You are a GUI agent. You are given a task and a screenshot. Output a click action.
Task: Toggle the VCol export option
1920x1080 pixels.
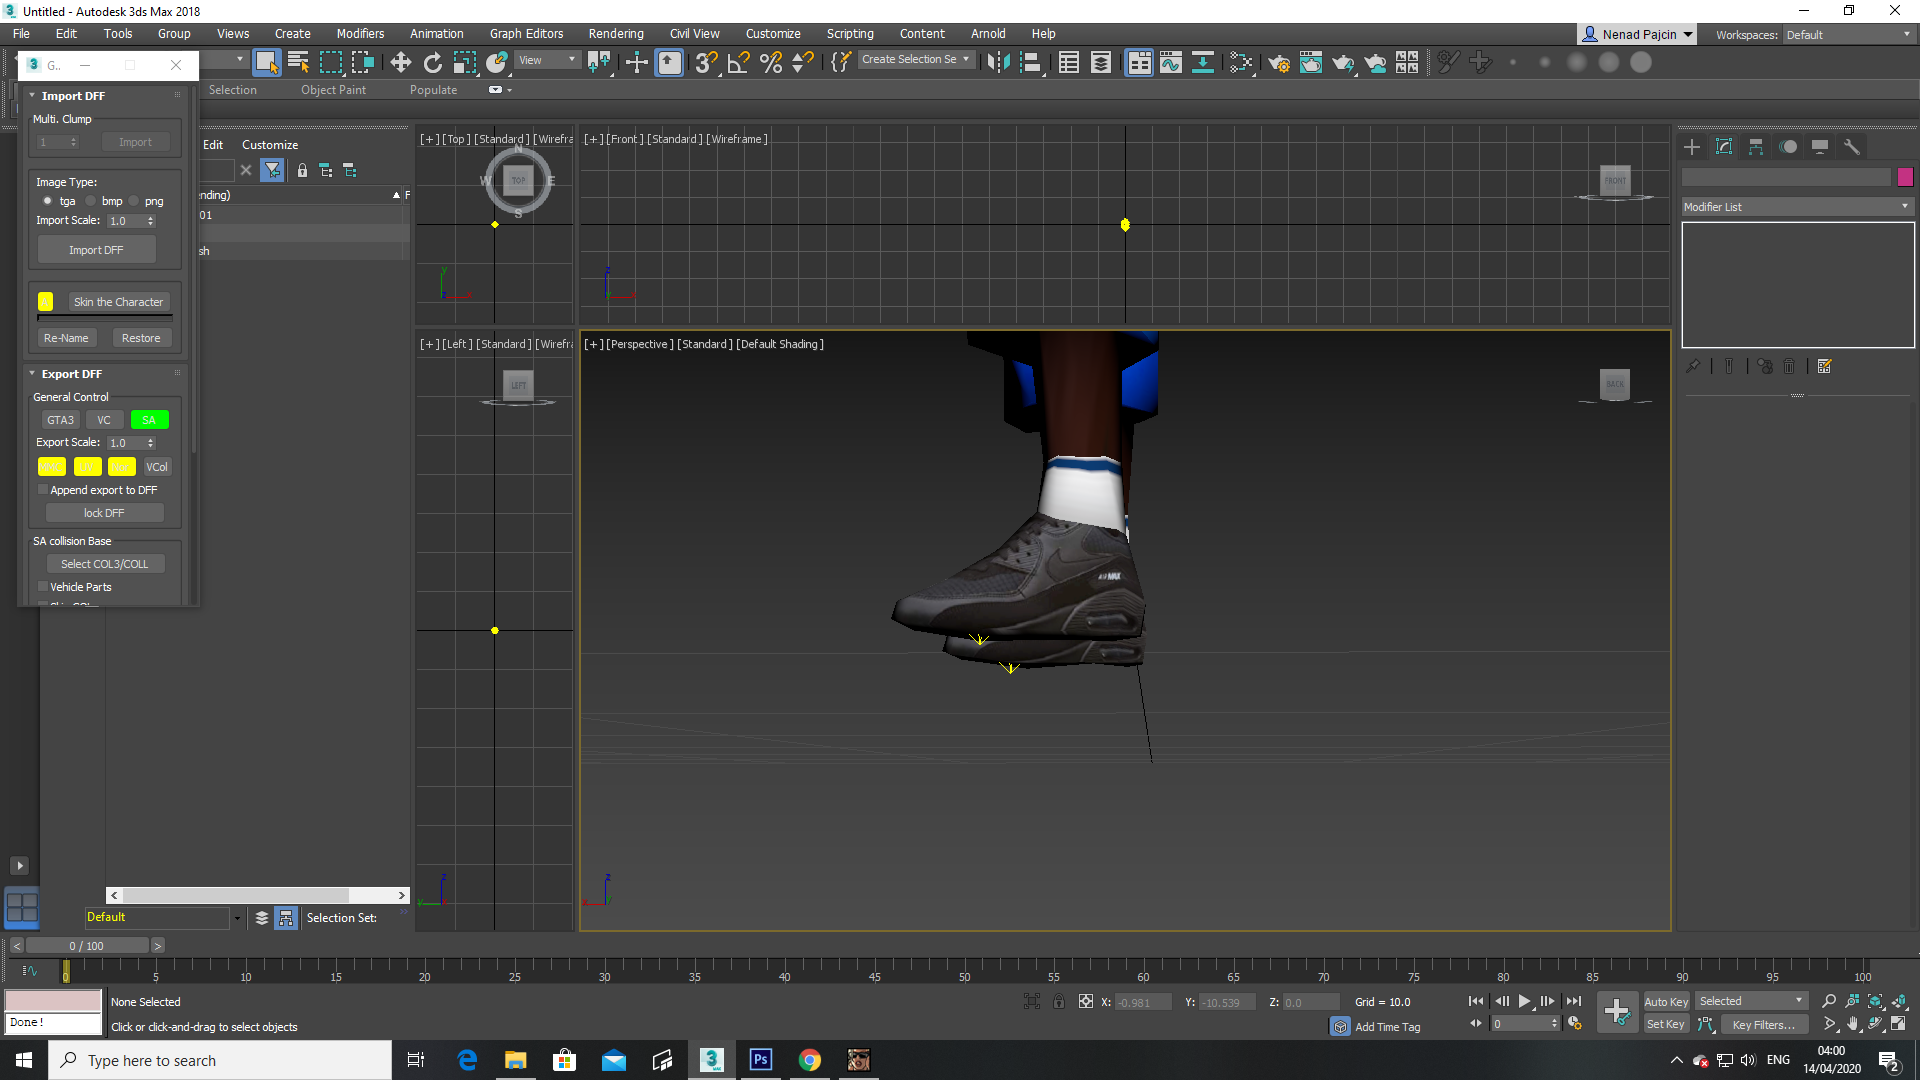[157, 467]
